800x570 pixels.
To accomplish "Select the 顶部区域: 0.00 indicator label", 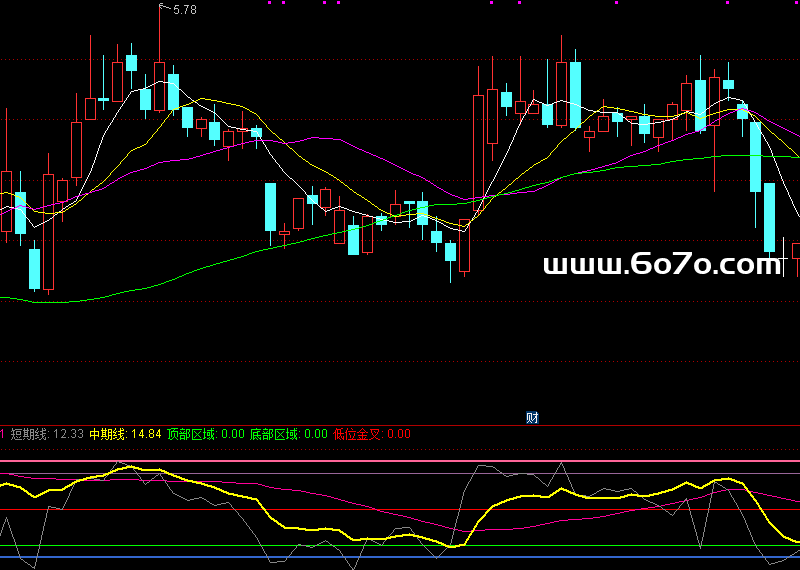I will 206,434.
